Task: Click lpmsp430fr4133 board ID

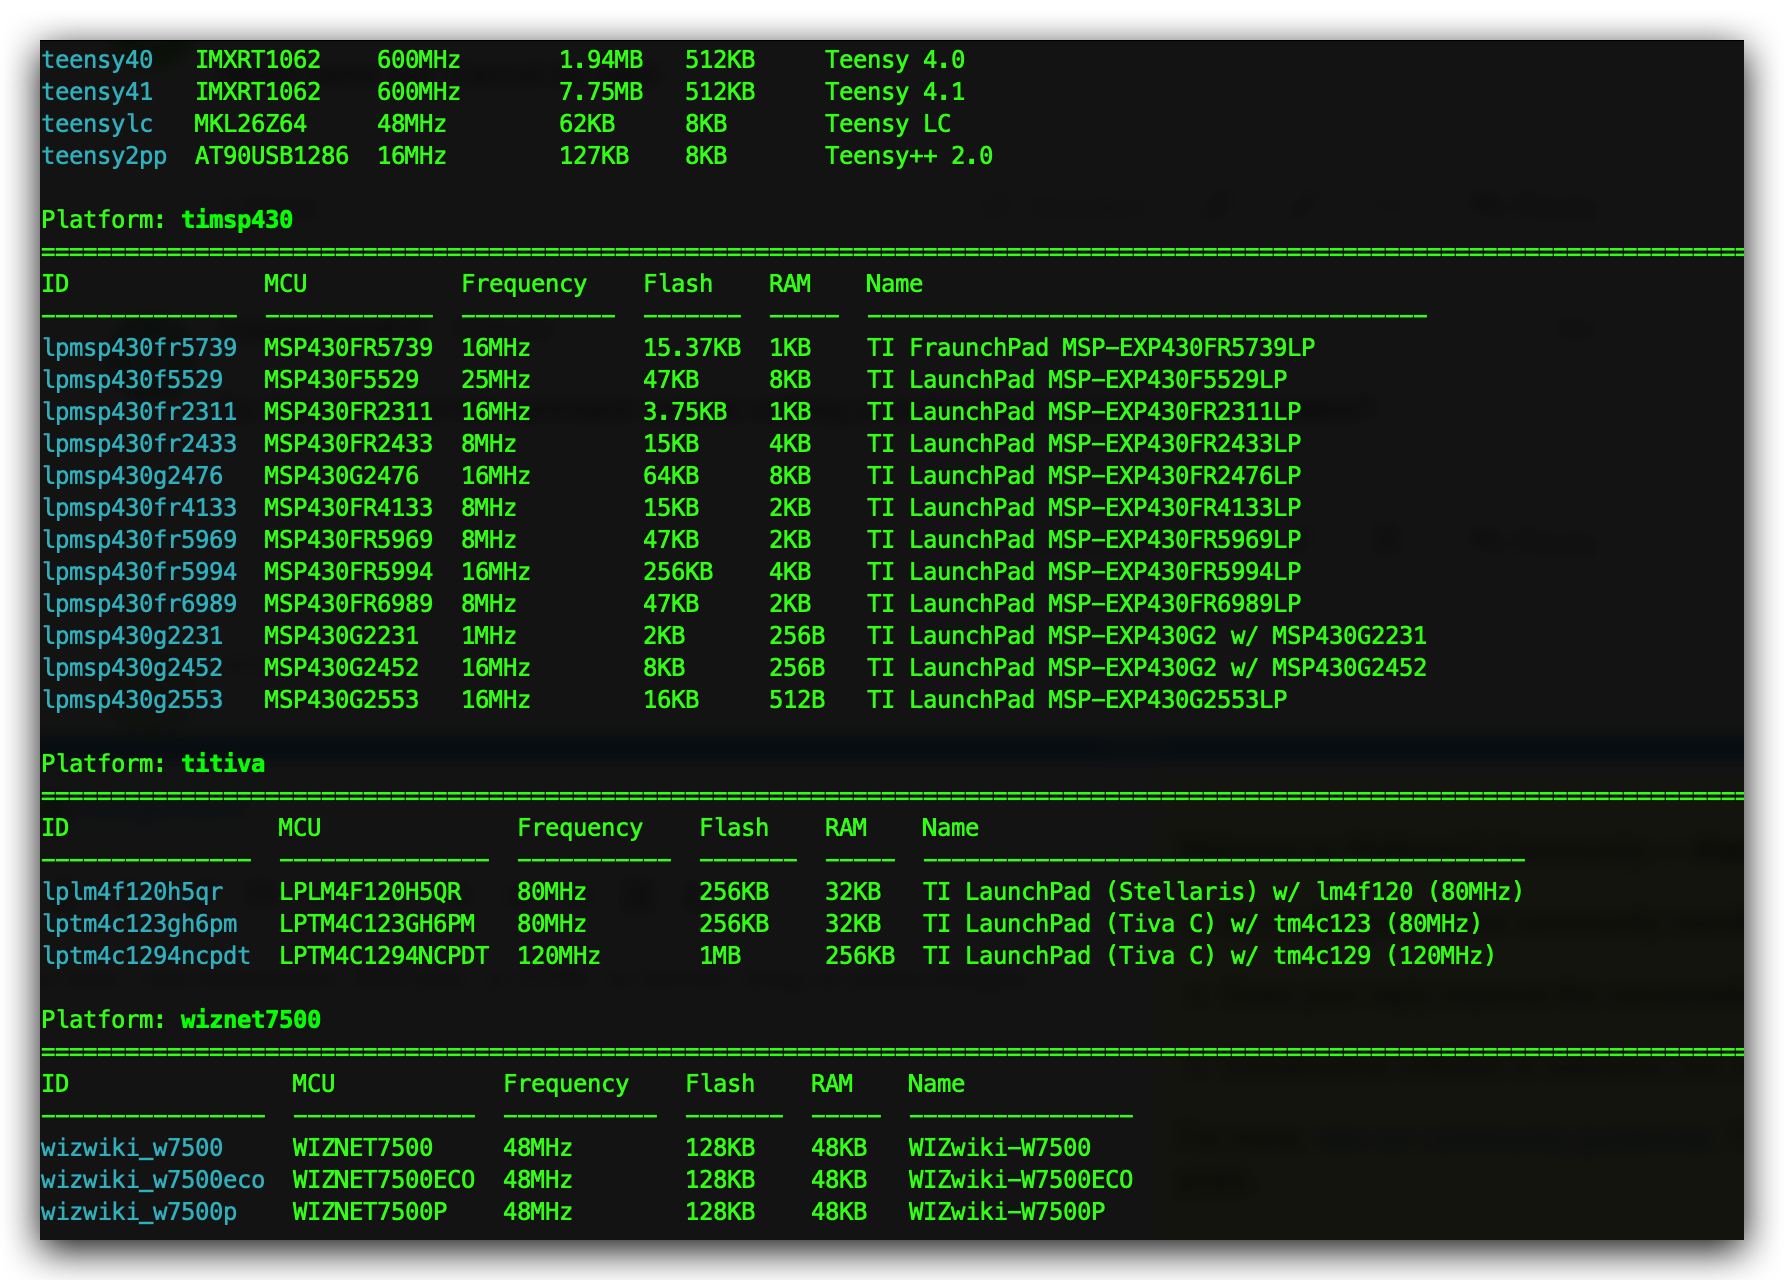Action: (140, 508)
